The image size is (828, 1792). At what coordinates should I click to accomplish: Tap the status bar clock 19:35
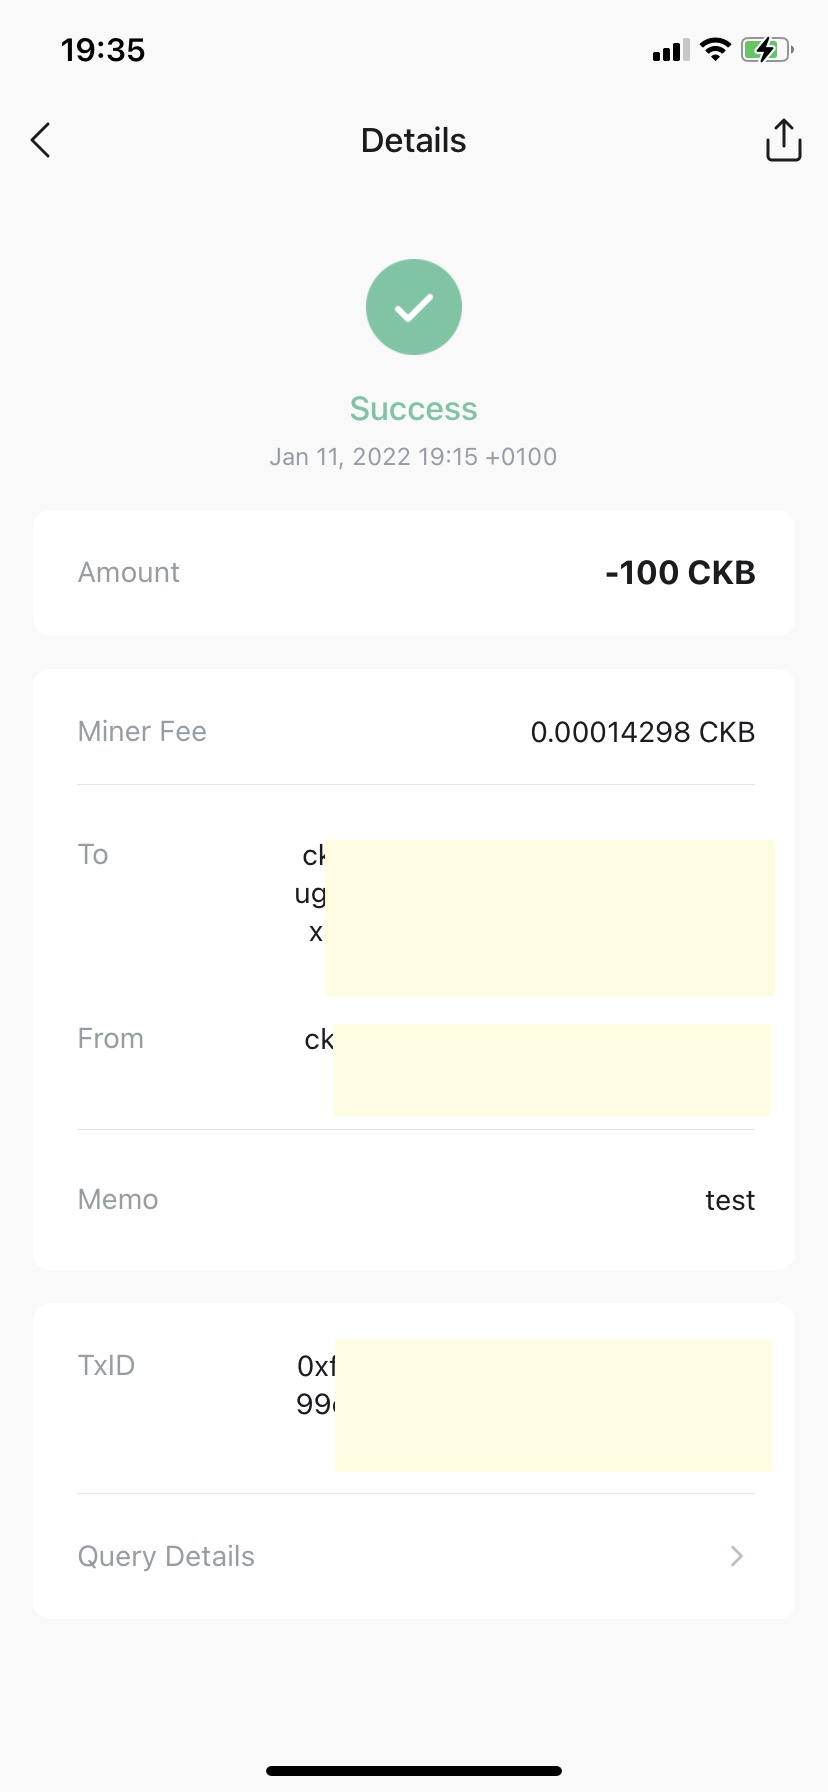click(x=103, y=50)
